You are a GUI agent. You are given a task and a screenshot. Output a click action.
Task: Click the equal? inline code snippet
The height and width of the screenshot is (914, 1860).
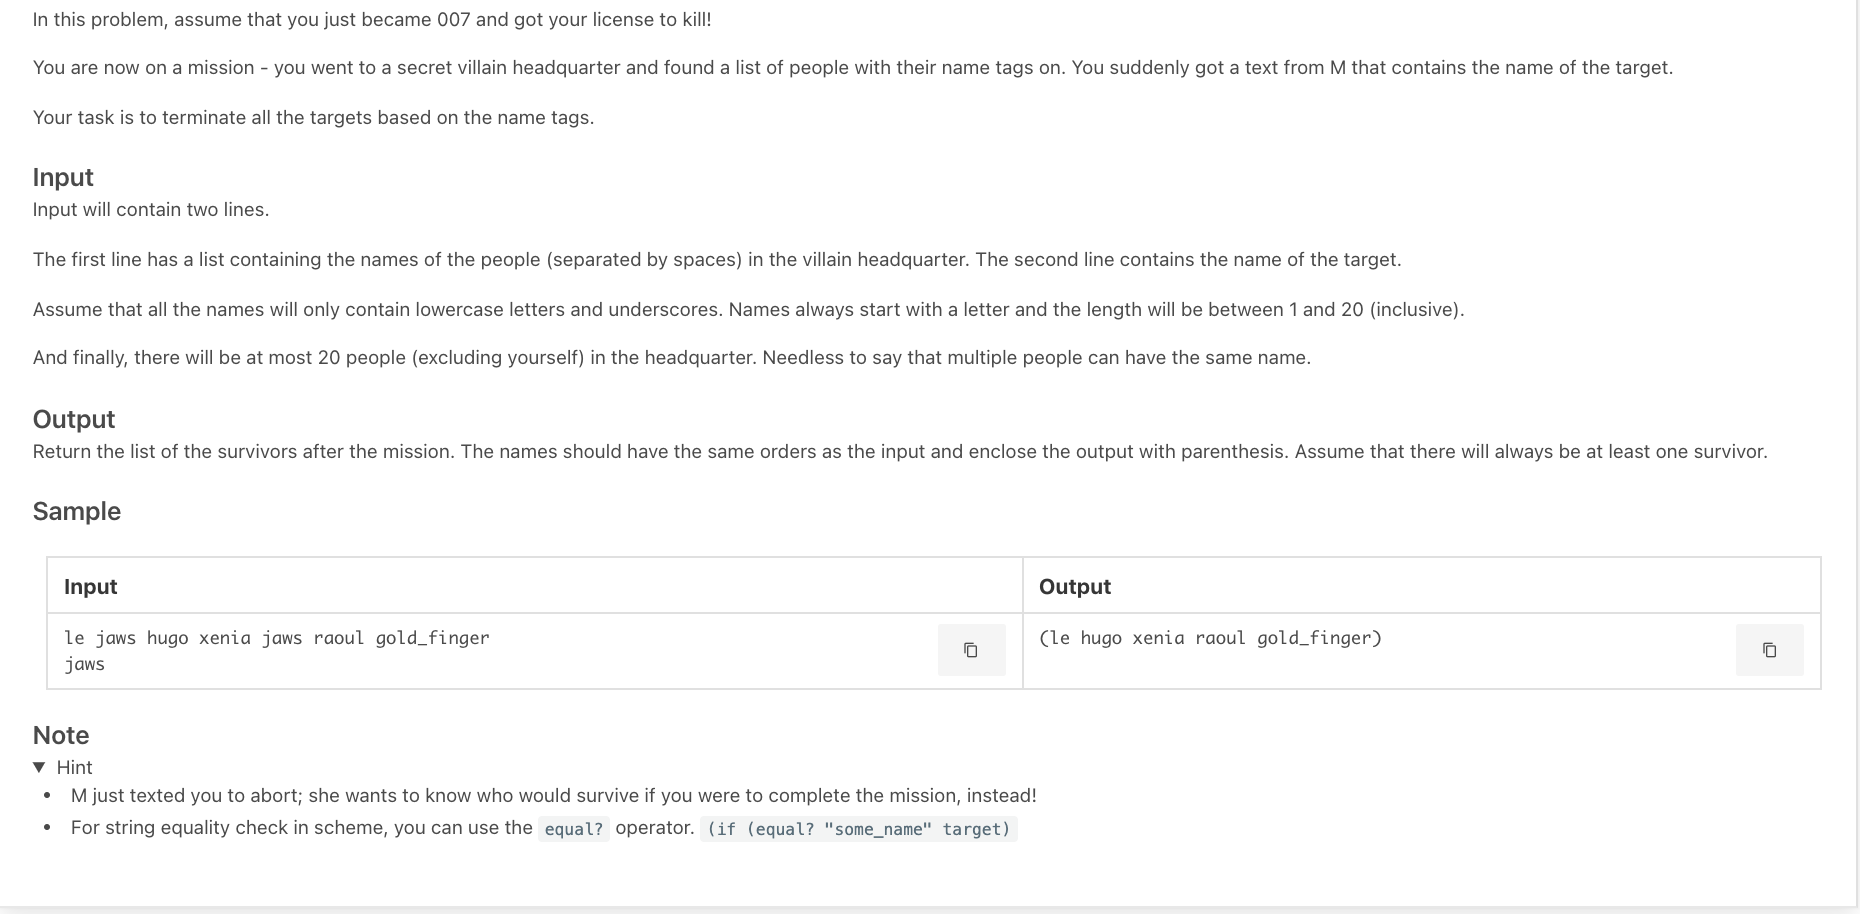pyautogui.click(x=574, y=828)
